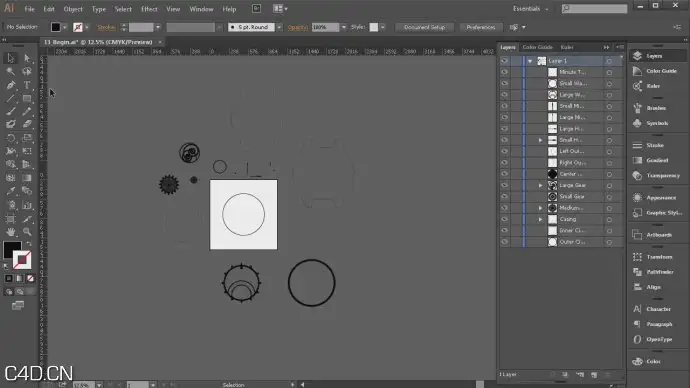Expand the Small H sublayer arrow
The height and width of the screenshot is (388, 690).
(x=540, y=140)
